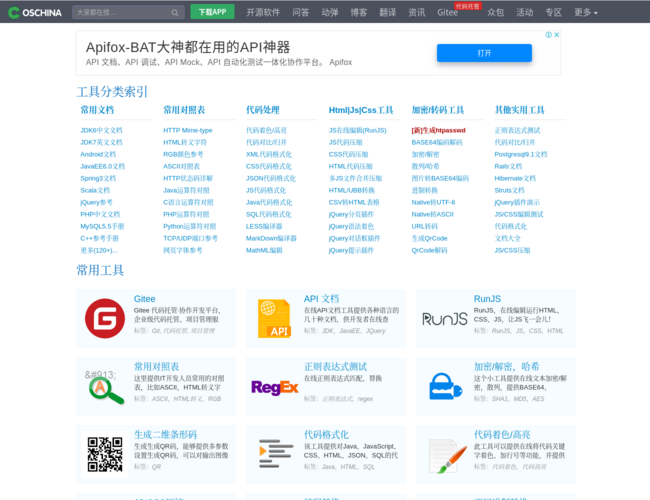Open the 代码着色/高亮 paintbrush icon

pyautogui.click(x=444, y=454)
